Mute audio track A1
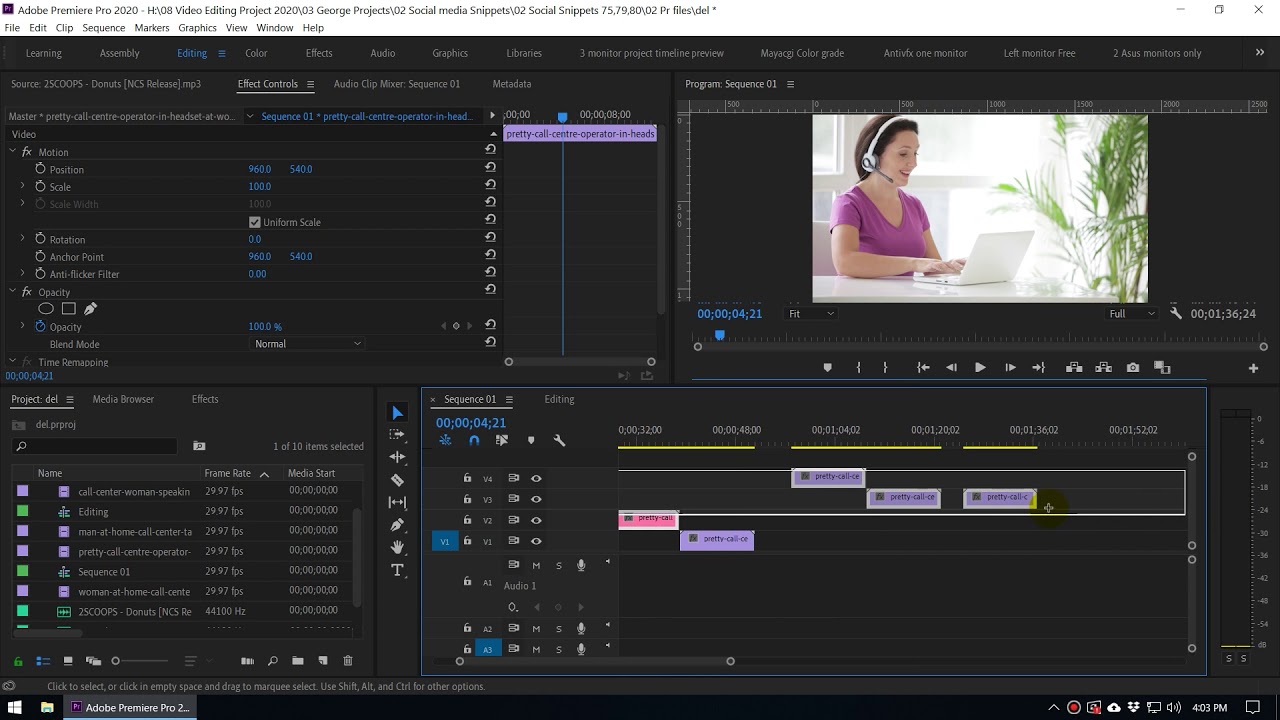The image size is (1280, 720). click(536, 566)
